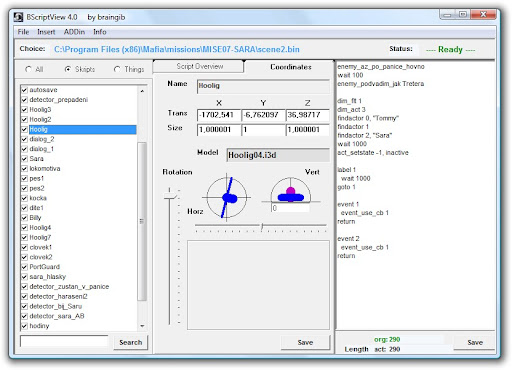Uncheck the Billy checkbox
Viewport: 512px width, 370px height.
pyautogui.click(x=24, y=218)
